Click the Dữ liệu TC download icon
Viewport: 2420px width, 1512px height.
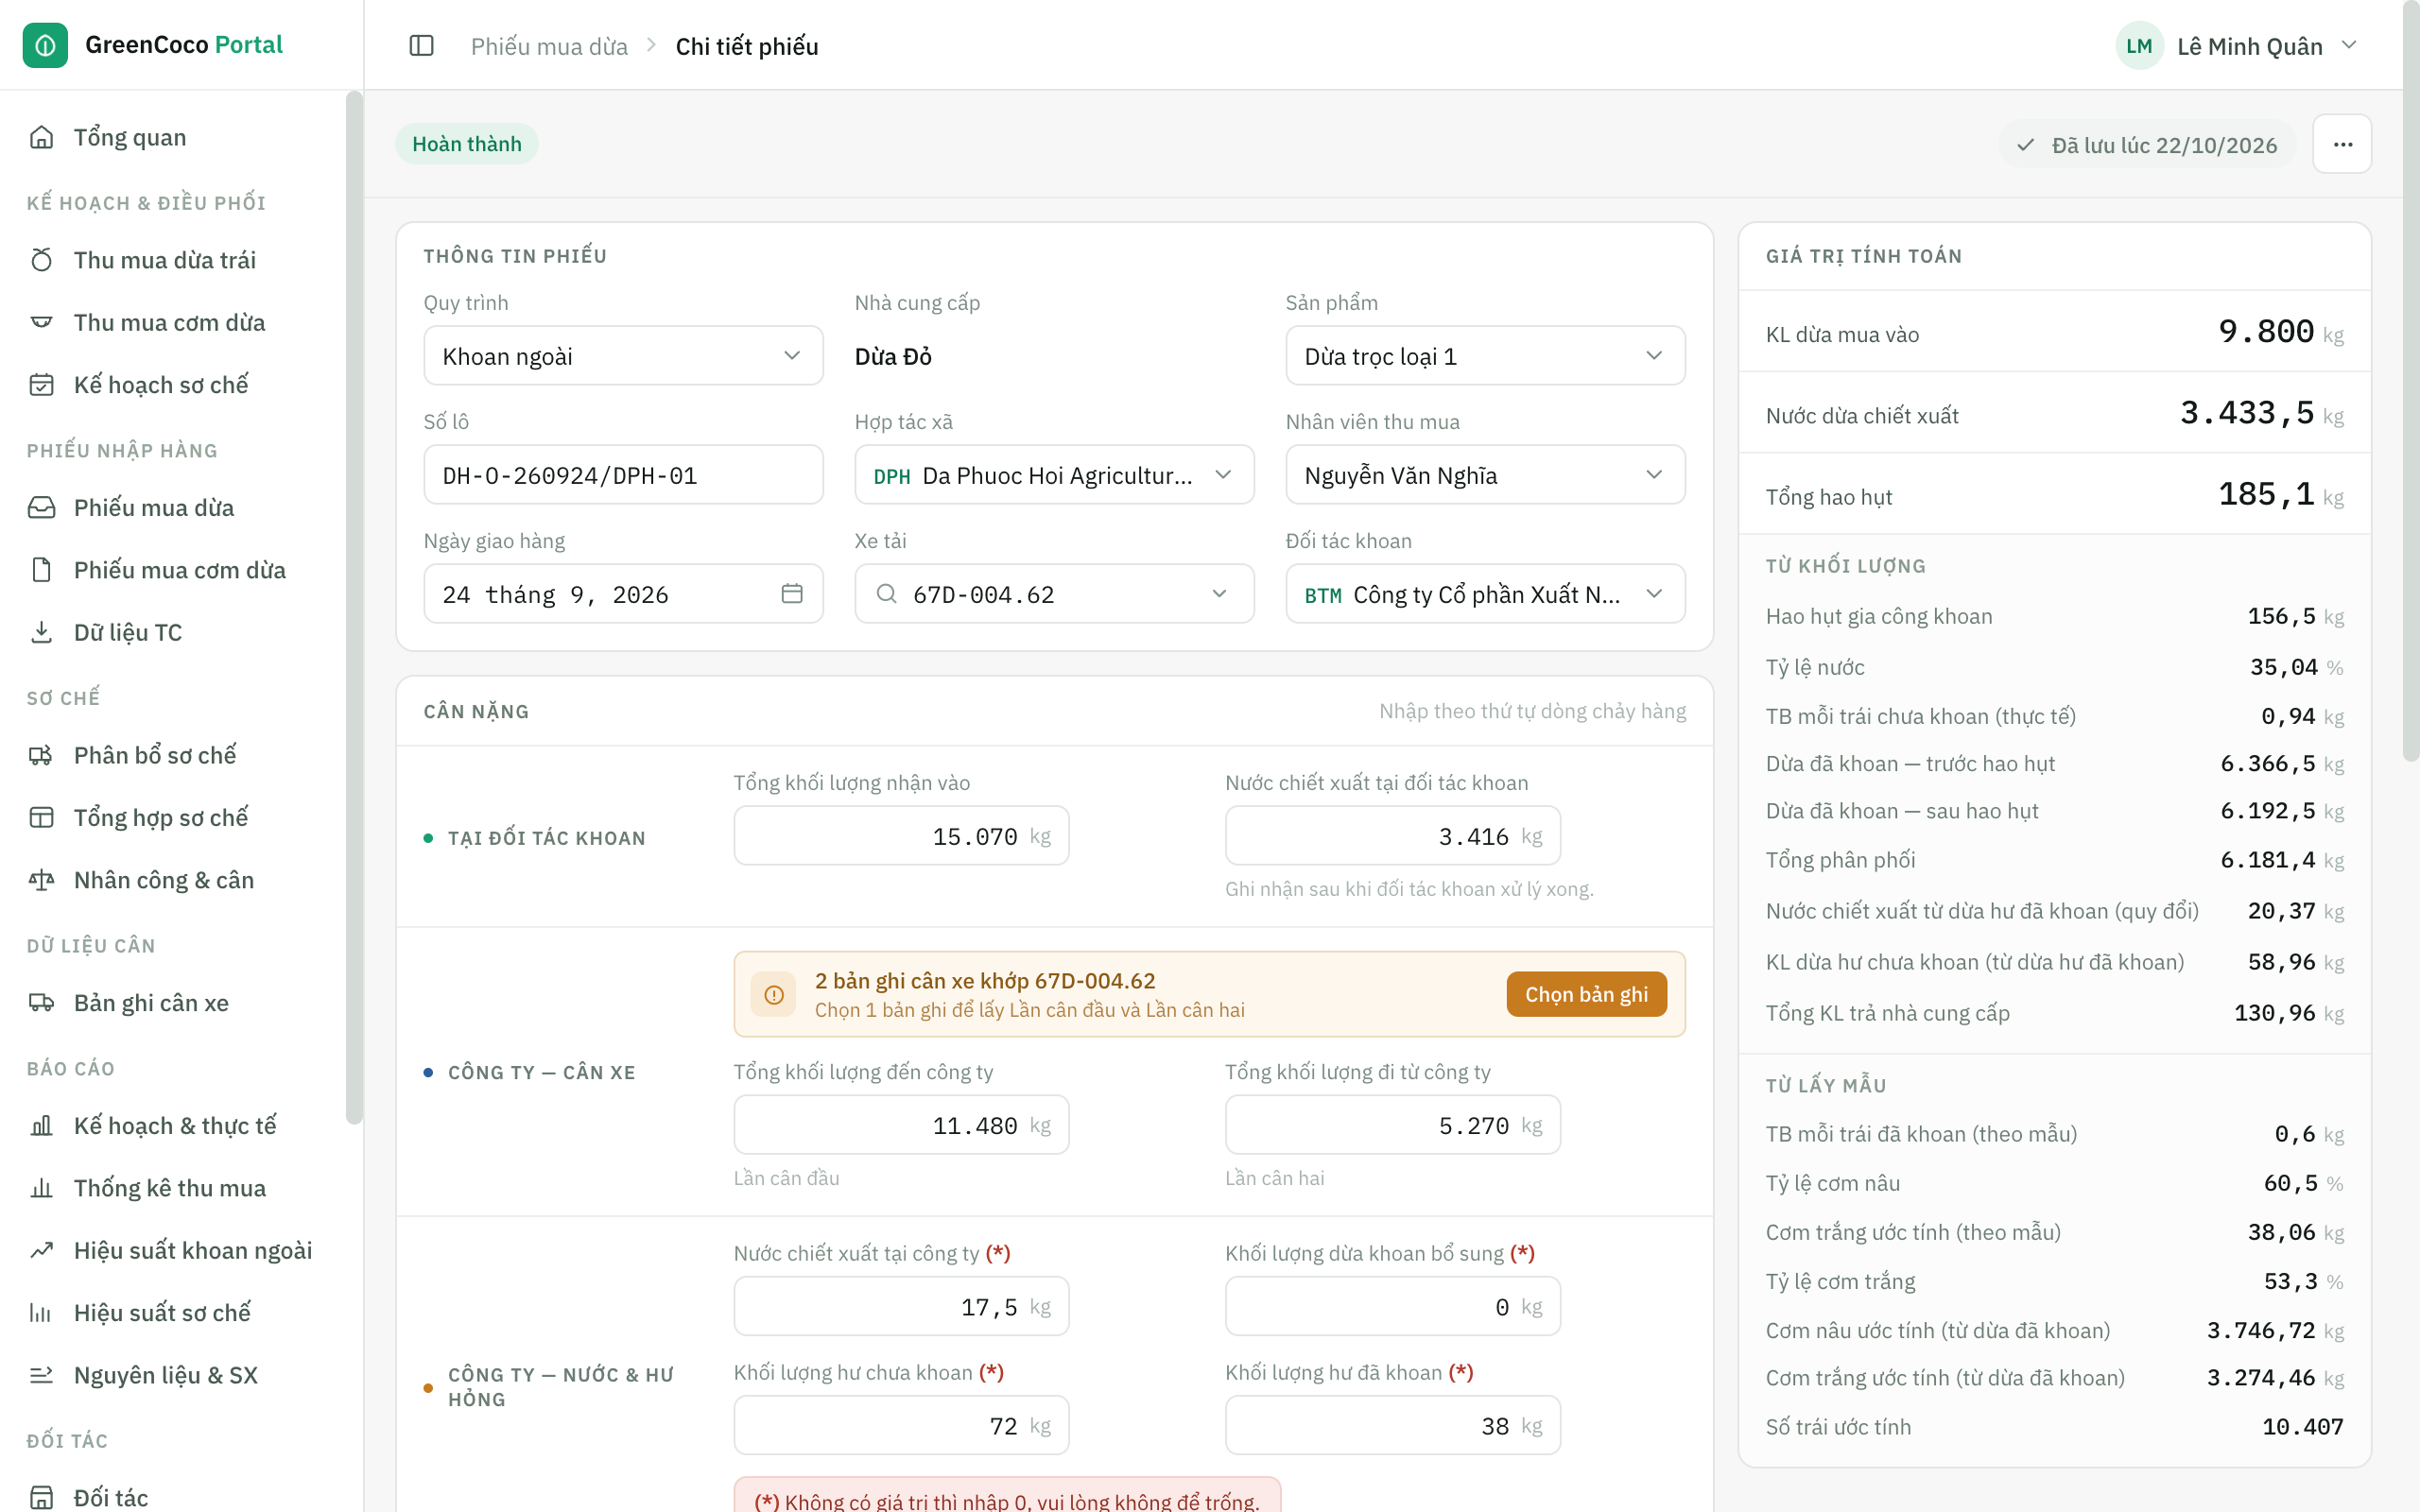41,632
